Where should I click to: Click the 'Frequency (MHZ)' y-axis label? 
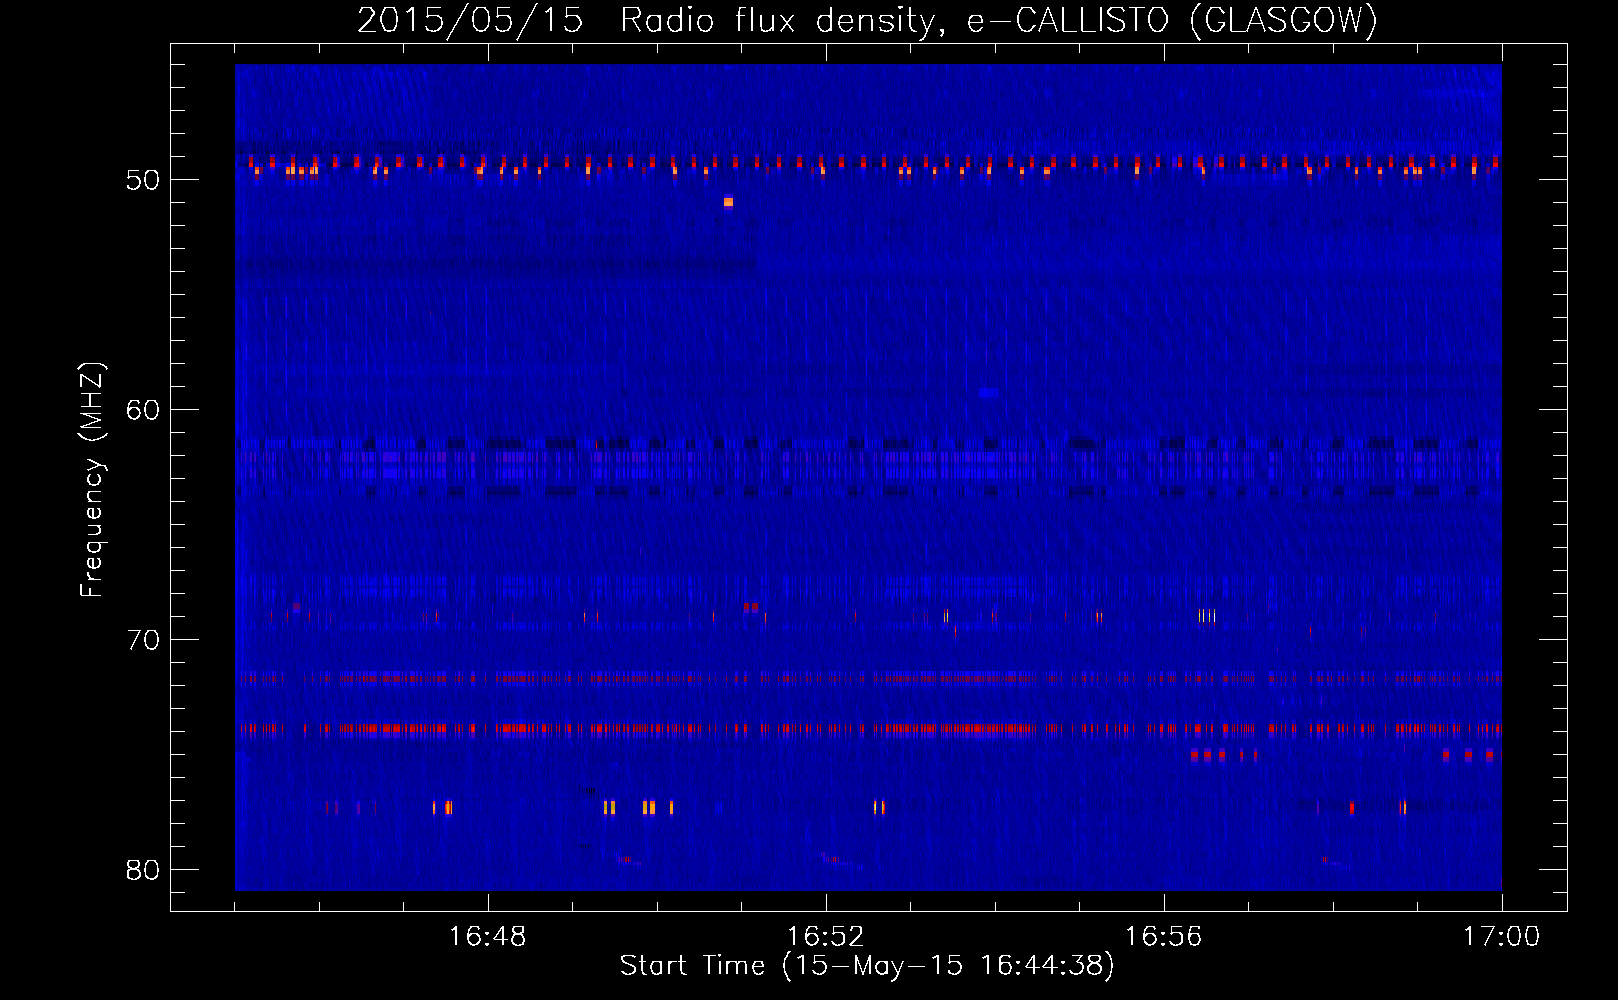[92, 479]
